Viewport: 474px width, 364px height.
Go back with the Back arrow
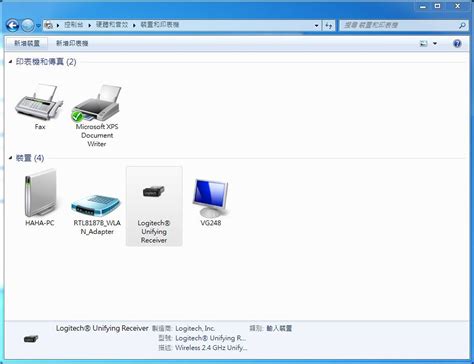point(13,25)
